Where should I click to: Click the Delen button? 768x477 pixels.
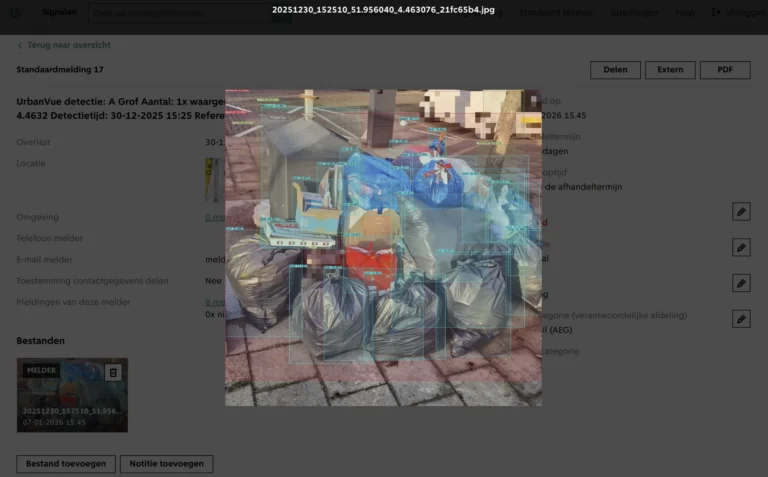(x=615, y=70)
